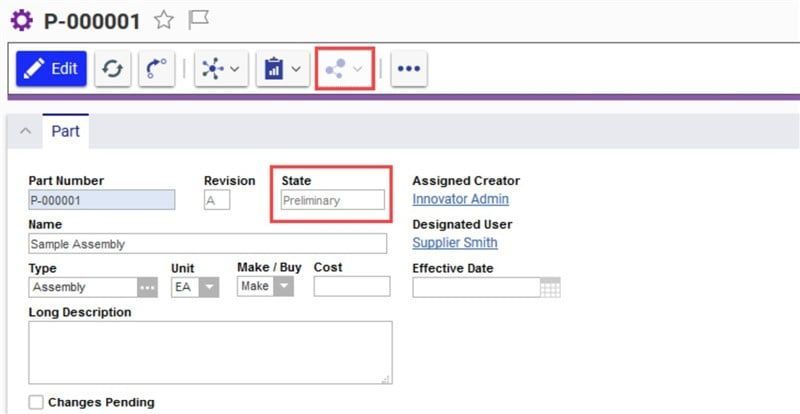Open the Innovator Admin link
Image resolution: width=800 pixels, height=414 pixels.
[x=460, y=199]
